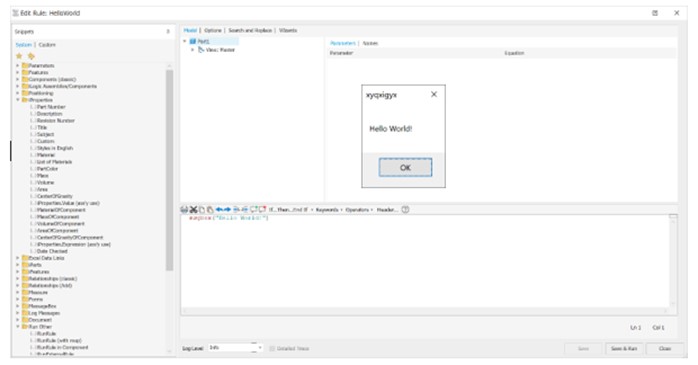Click the Equation column header

514,53
